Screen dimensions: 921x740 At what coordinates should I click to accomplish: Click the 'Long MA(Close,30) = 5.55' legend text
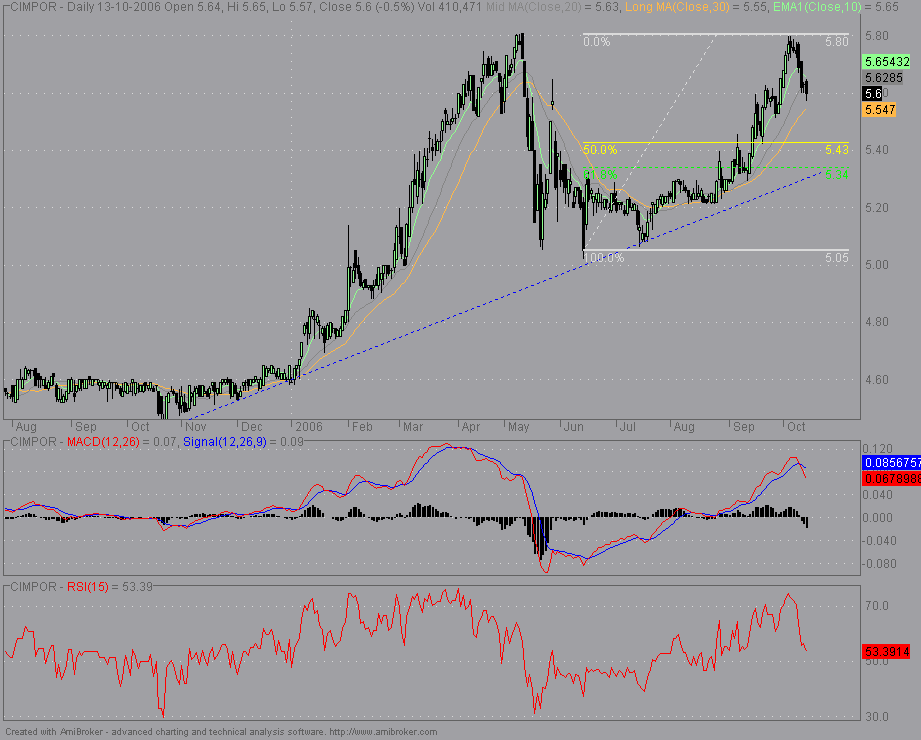(x=696, y=7)
